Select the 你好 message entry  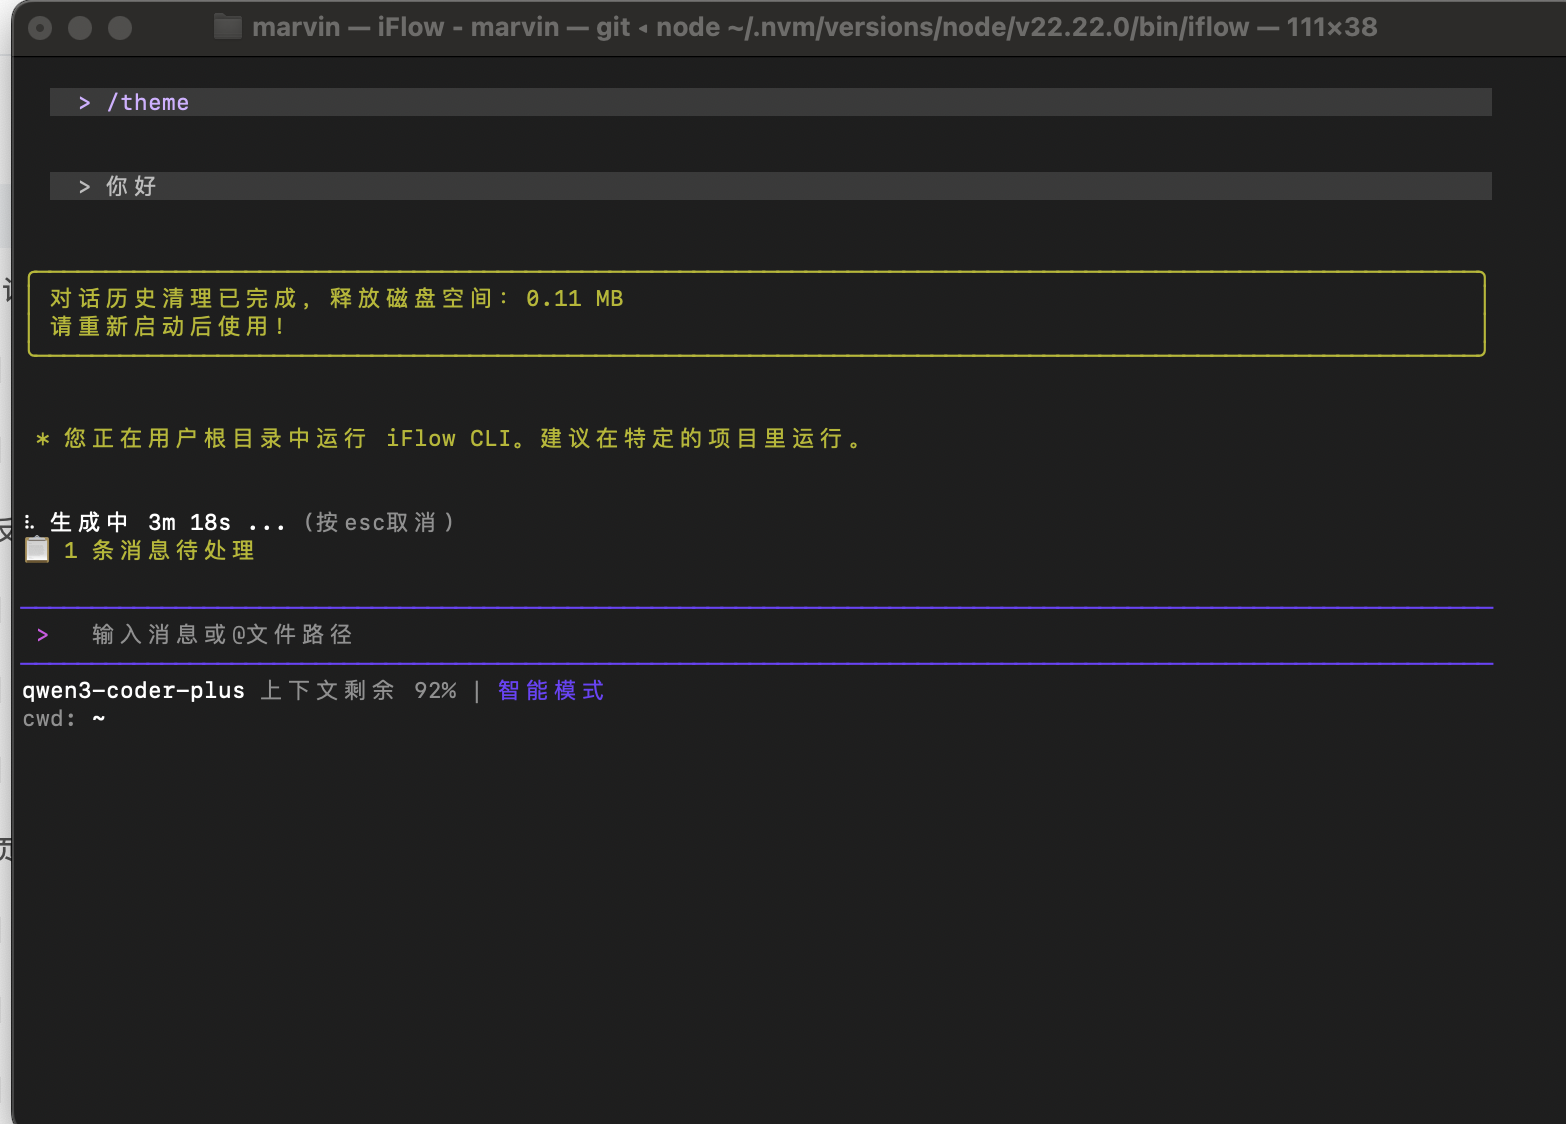click(x=131, y=186)
